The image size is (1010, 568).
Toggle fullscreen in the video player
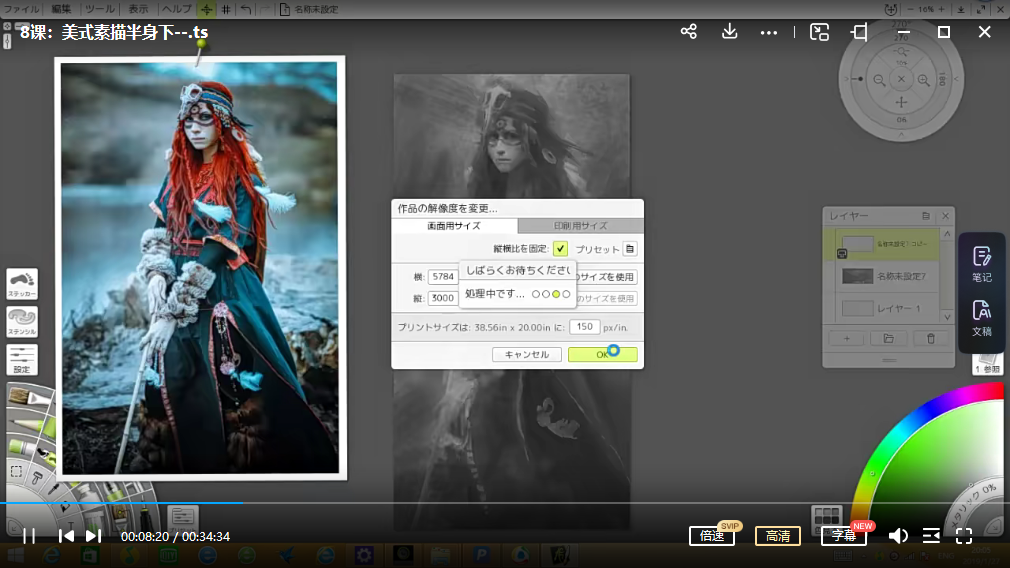(x=964, y=536)
